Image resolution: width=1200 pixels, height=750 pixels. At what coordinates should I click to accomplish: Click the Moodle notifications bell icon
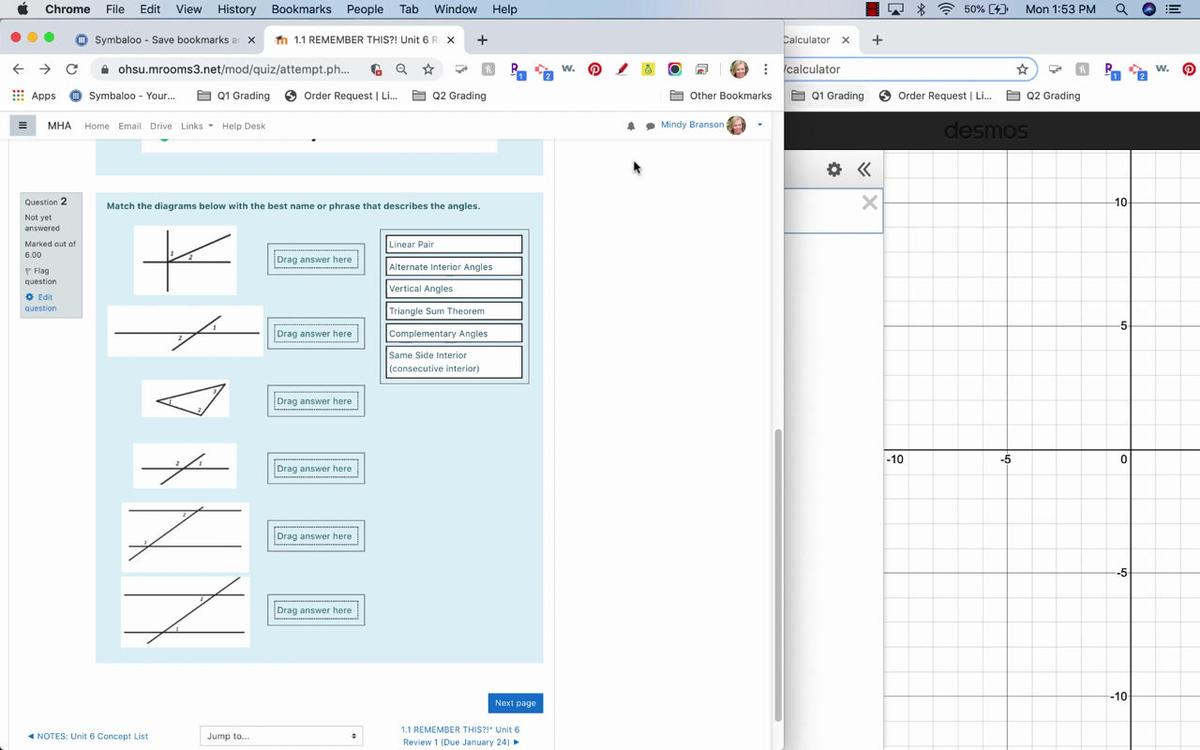pyautogui.click(x=631, y=126)
